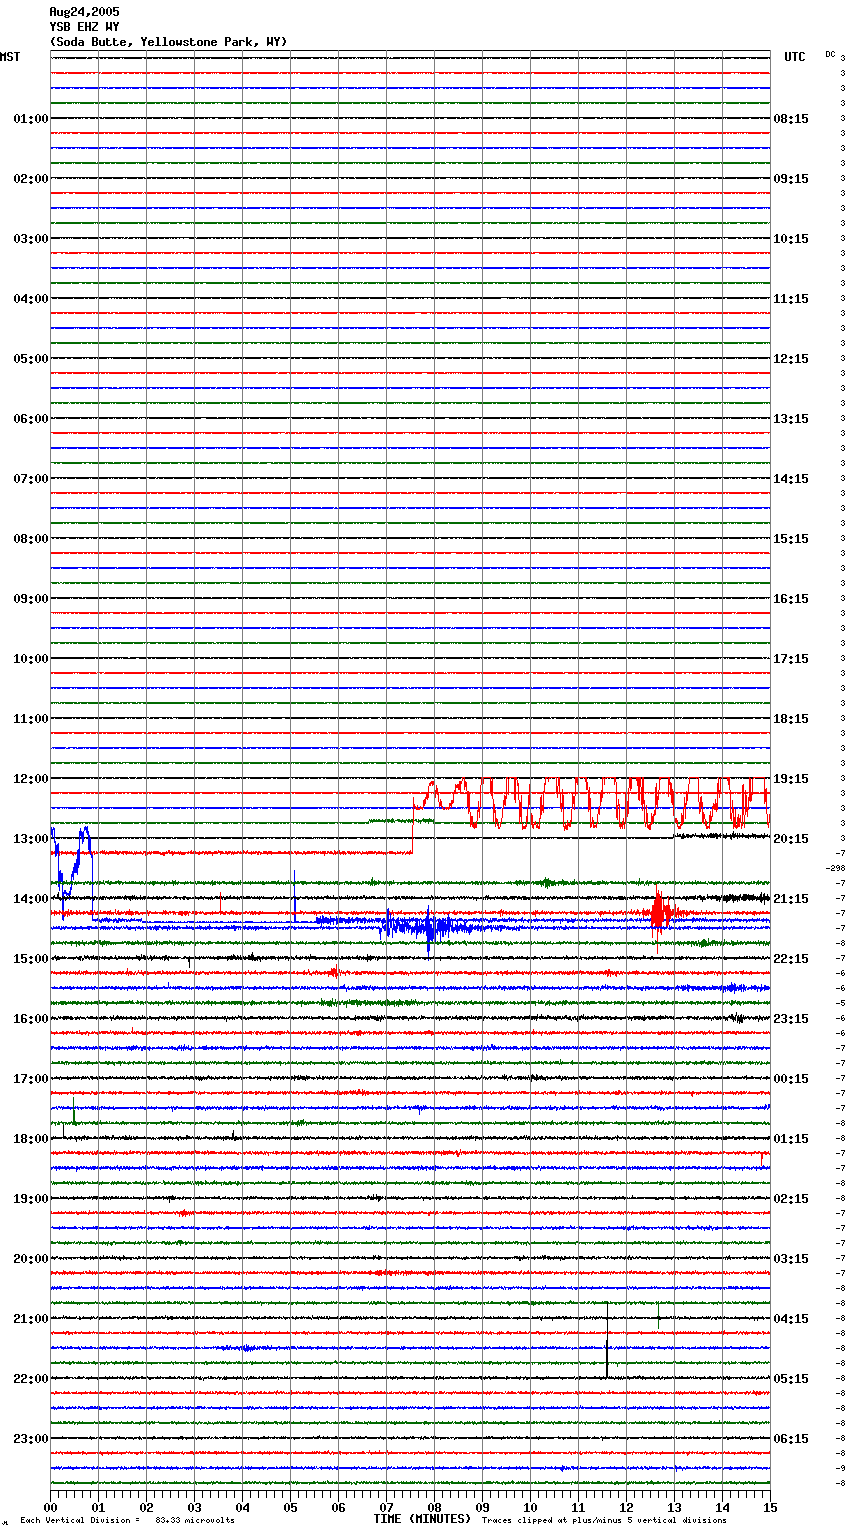
Task: Click the 22:15 UTC time label
Action: pos(791,959)
